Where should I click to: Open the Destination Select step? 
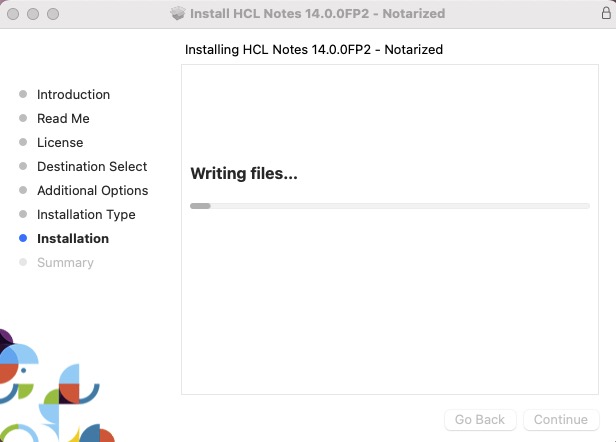point(92,167)
